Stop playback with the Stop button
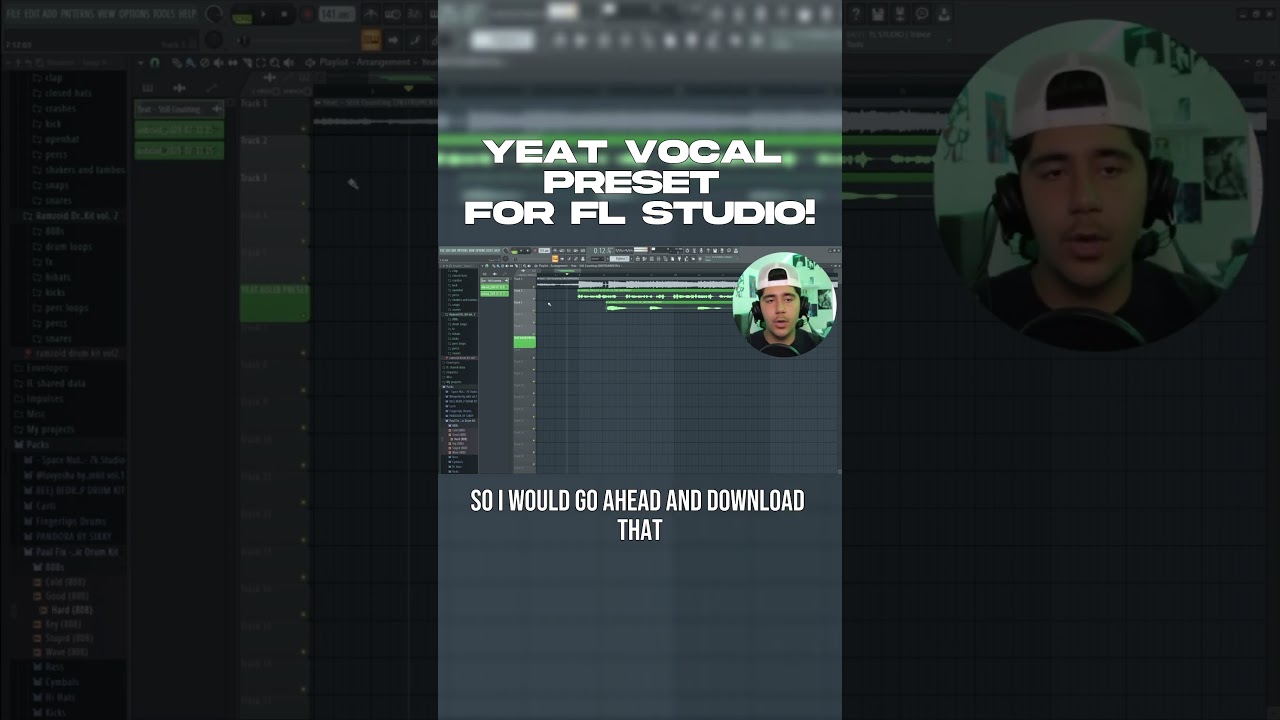Image resolution: width=1280 pixels, height=720 pixels. (x=284, y=14)
